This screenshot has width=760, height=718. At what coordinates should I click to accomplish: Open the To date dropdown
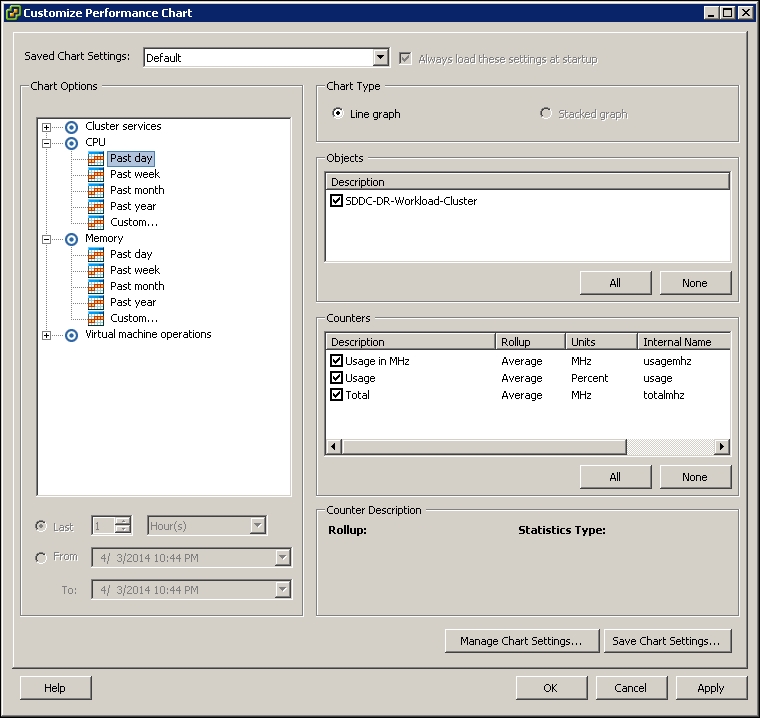click(x=283, y=590)
